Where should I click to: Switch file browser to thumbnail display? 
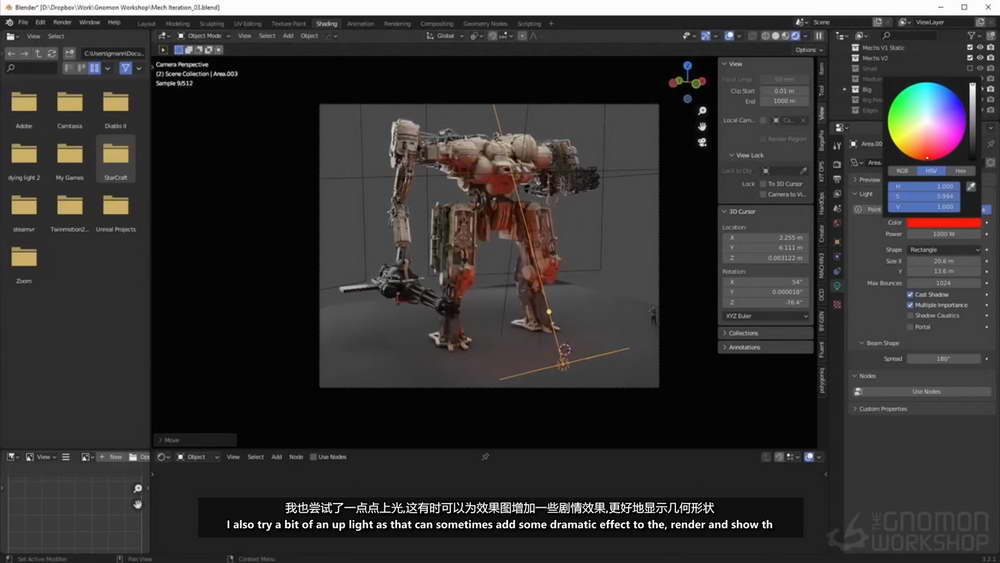pos(94,68)
